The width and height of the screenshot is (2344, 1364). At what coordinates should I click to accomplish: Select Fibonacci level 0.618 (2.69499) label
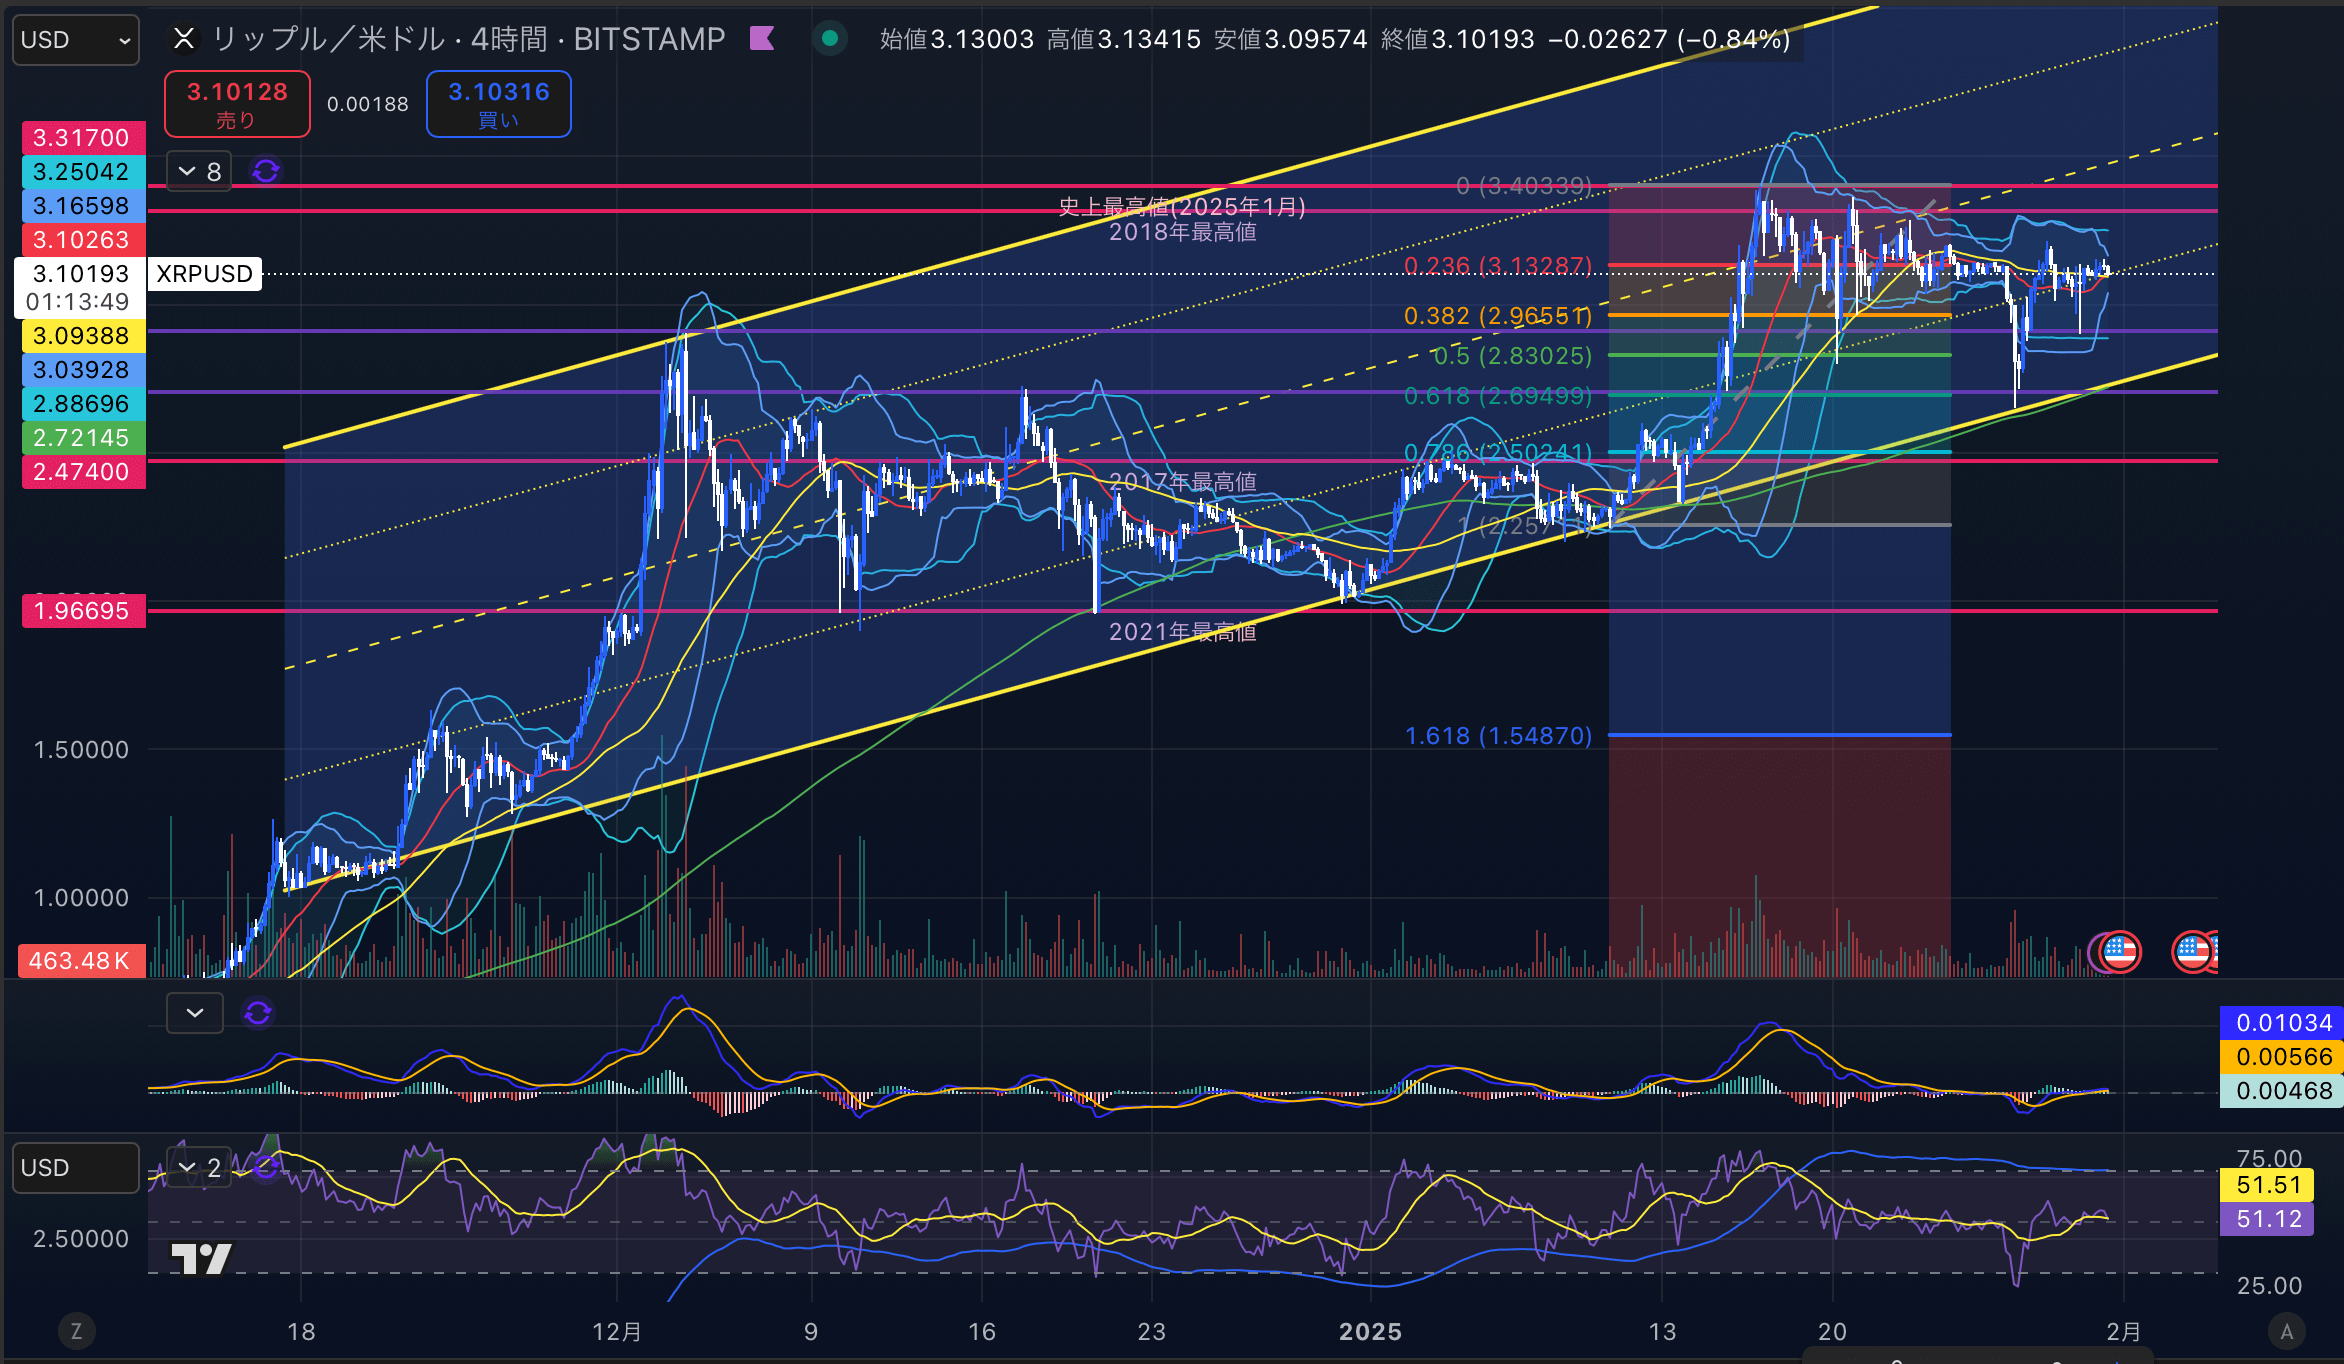[1498, 396]
